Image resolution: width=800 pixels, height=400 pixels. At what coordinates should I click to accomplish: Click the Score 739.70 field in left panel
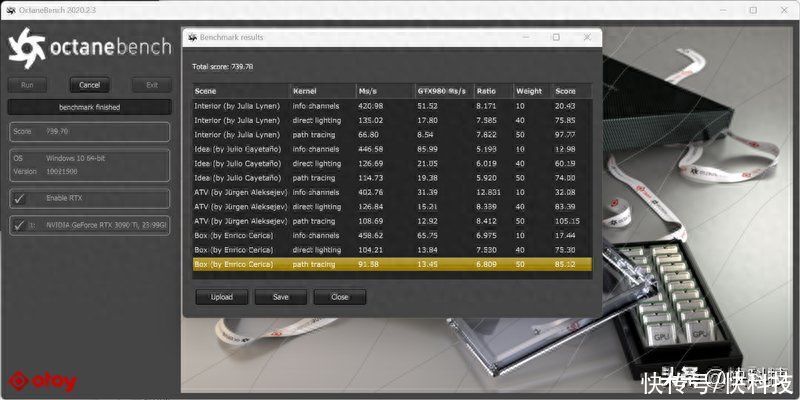pos(89,132)
